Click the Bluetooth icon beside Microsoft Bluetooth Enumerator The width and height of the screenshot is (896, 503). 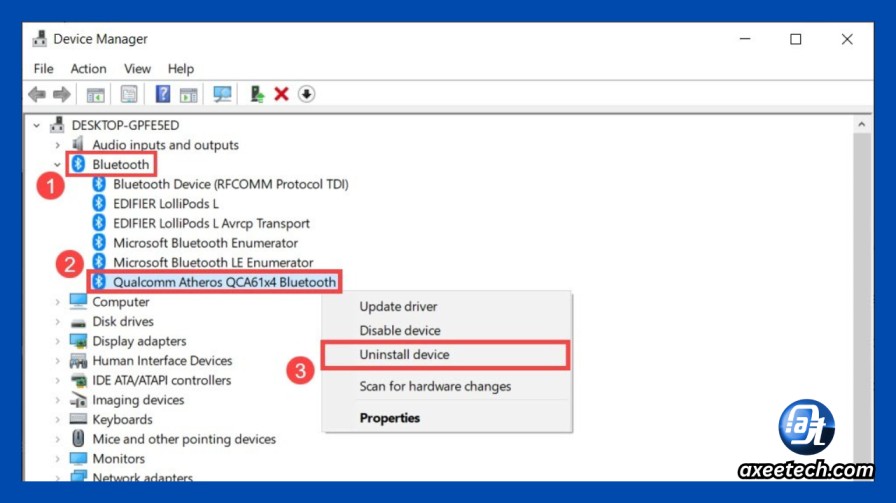99,242
